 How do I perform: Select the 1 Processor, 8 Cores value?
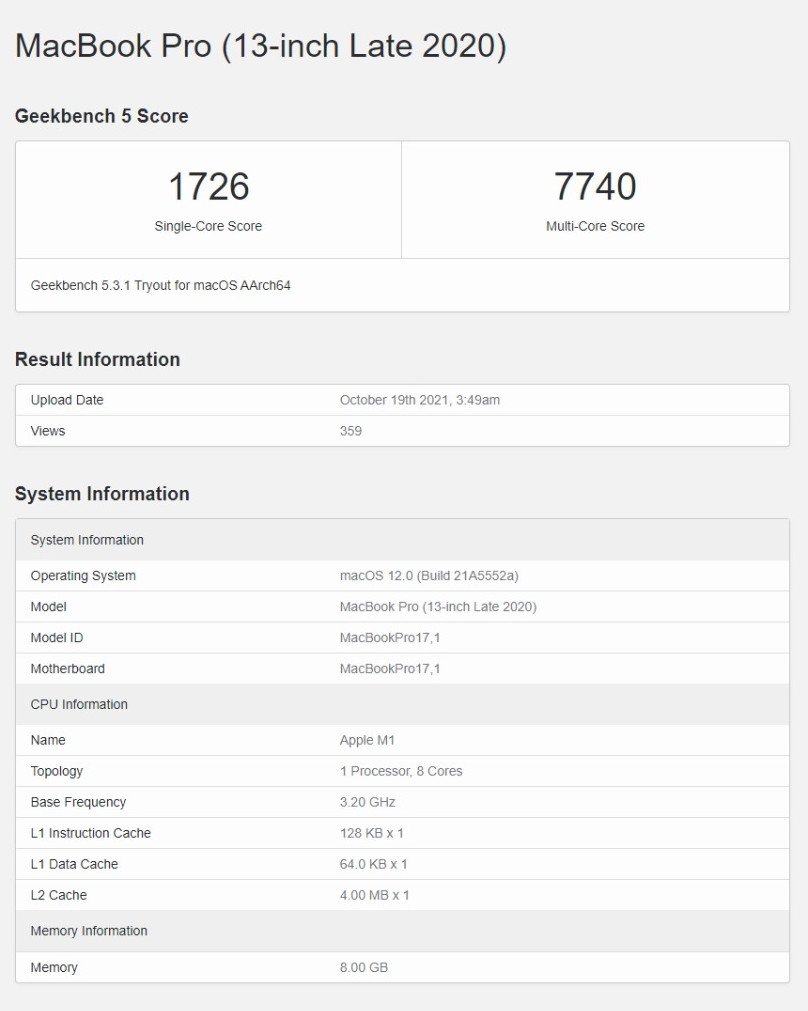click(x=401, y=771)
